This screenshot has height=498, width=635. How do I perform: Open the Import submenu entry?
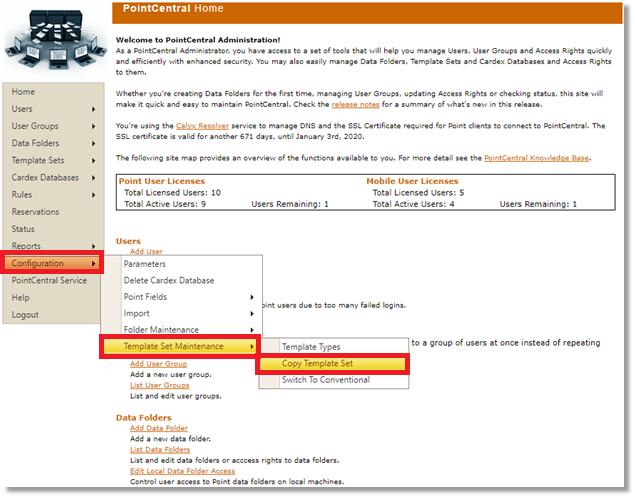coord(136,313)
